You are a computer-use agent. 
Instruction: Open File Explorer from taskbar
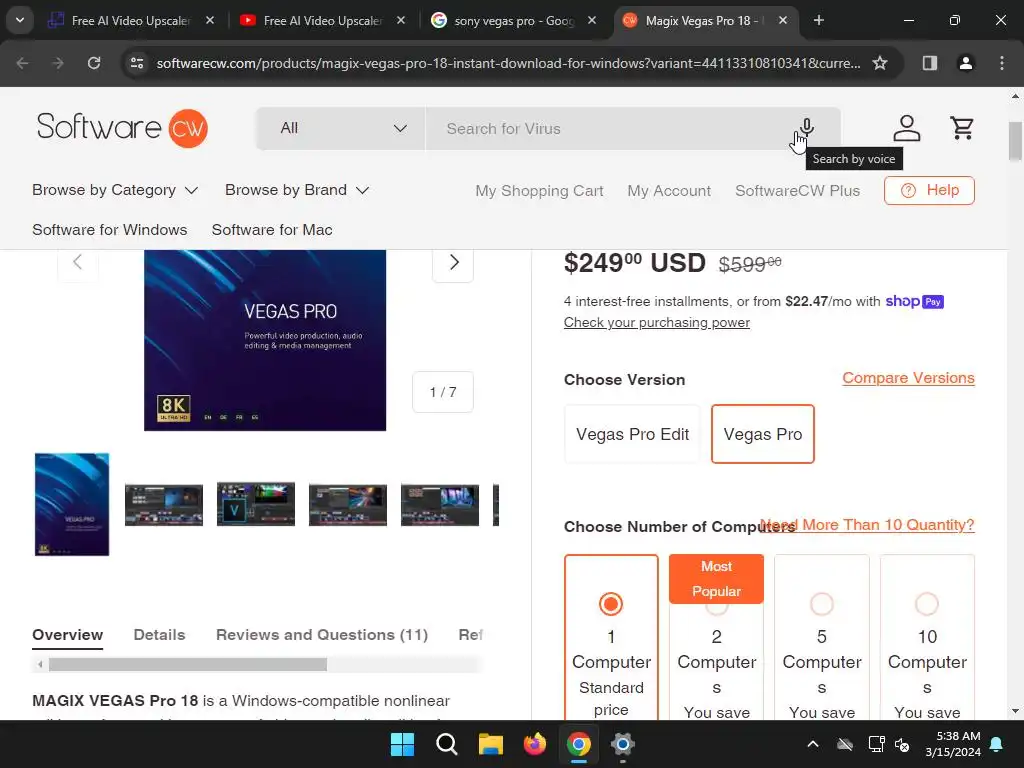[x=490, y=744]
